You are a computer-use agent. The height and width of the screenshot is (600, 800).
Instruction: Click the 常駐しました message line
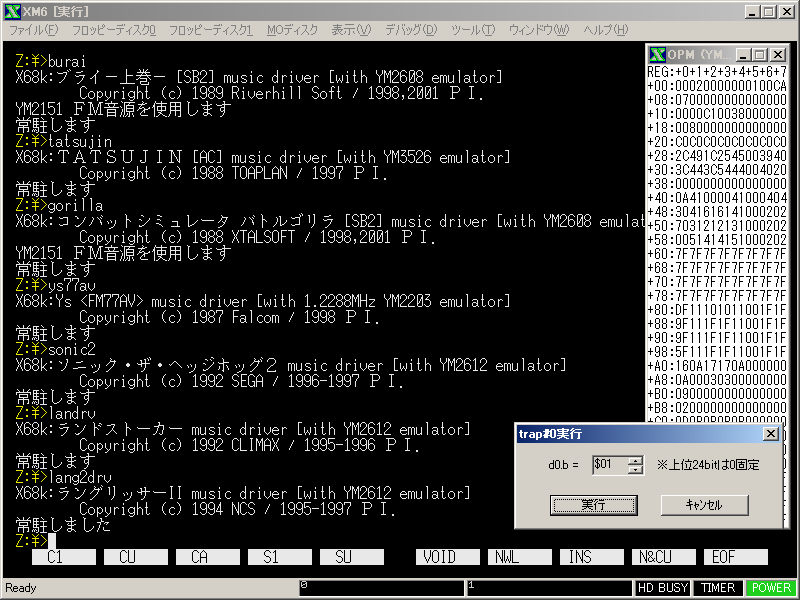pyautogui.click(x=63, y=525)
